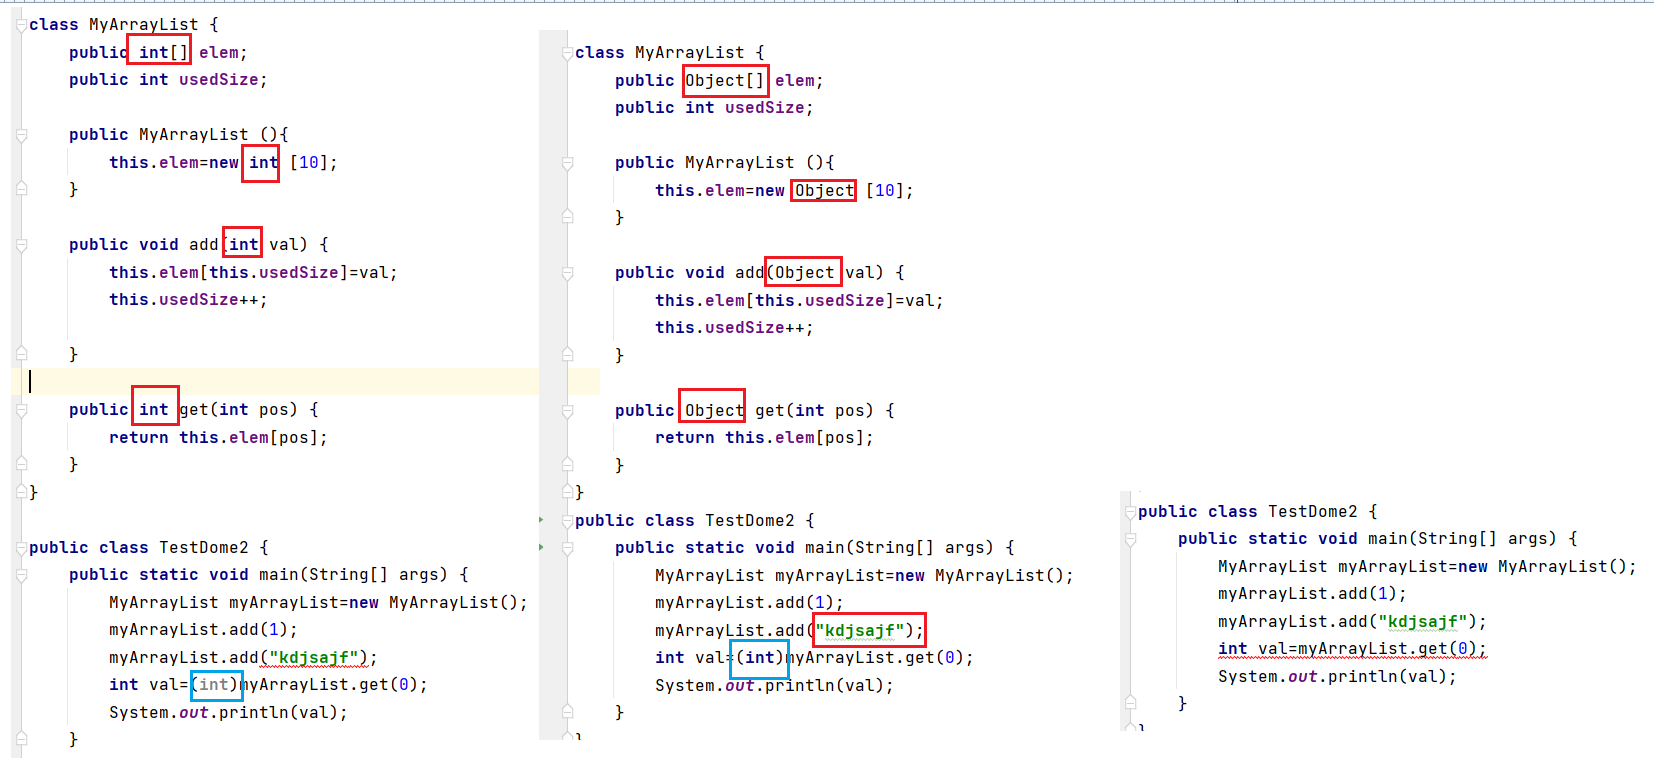Click left panel 'myArrayList.add(1);' line
Screen dimensions: 1654x758
coord(203,630)
